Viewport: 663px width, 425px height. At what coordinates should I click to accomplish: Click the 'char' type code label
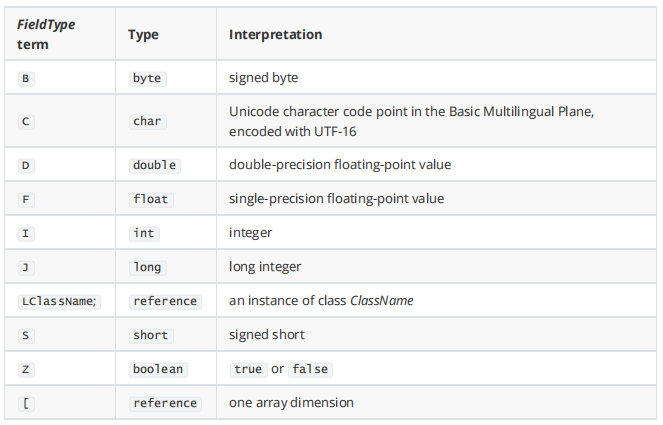[x=147, y=121]
